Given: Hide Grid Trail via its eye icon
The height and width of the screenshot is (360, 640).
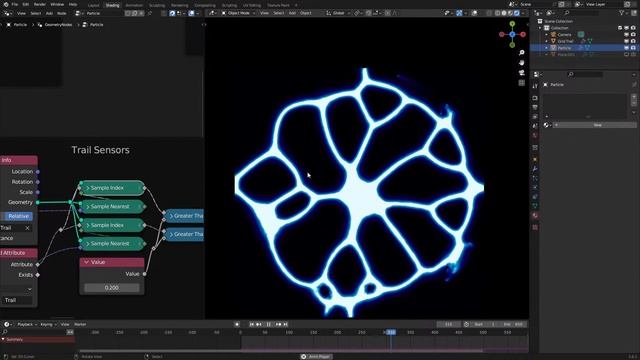Looking at the screenshot, I should [x=627, y=41].
